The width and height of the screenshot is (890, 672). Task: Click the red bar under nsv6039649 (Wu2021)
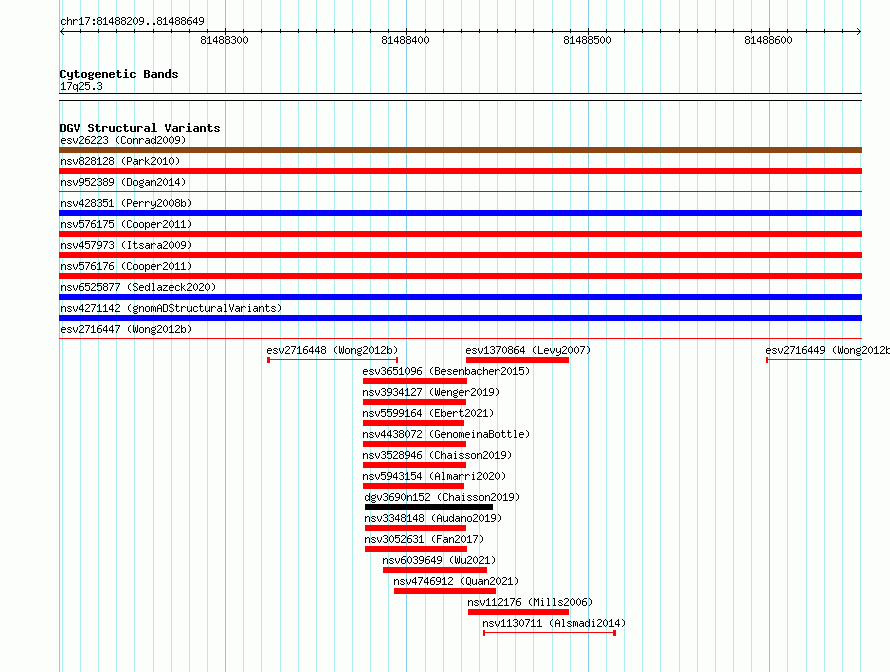coord(435,570)
